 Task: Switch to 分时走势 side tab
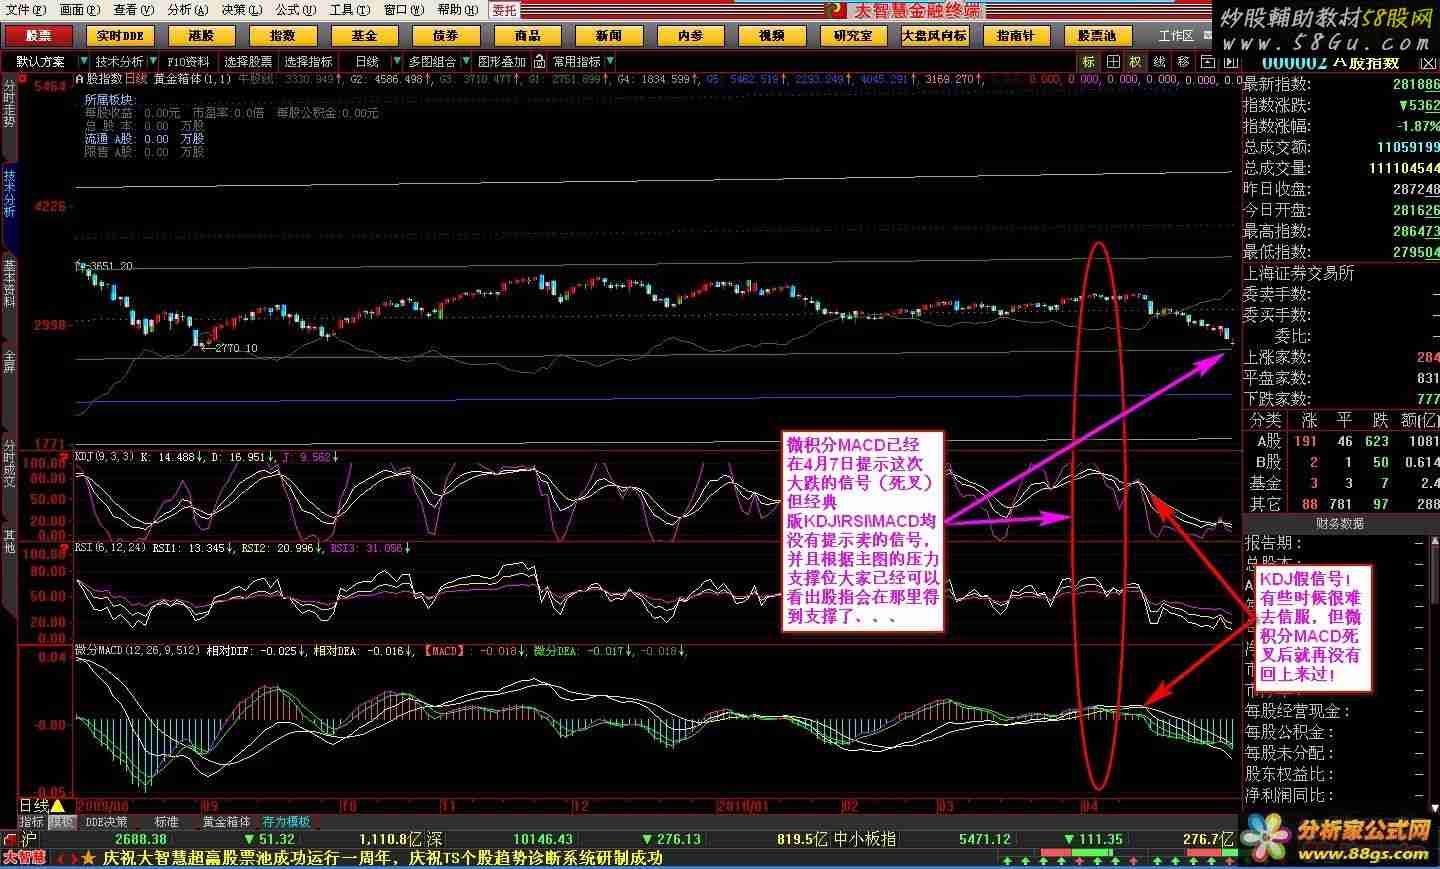(9, 103)
